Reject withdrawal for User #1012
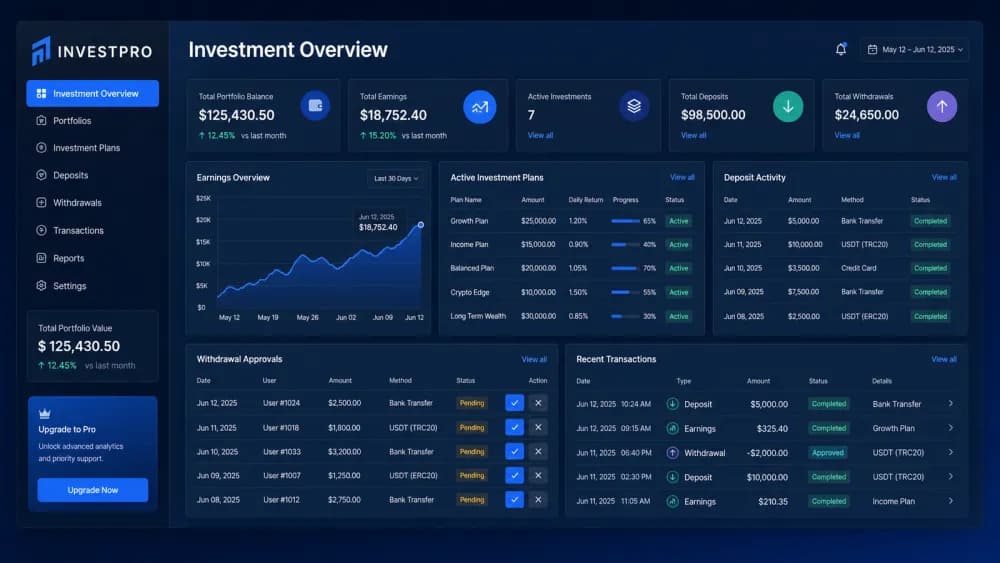Image resolution: width=1000 pixels, height=563 pixels. click(538, 500)
